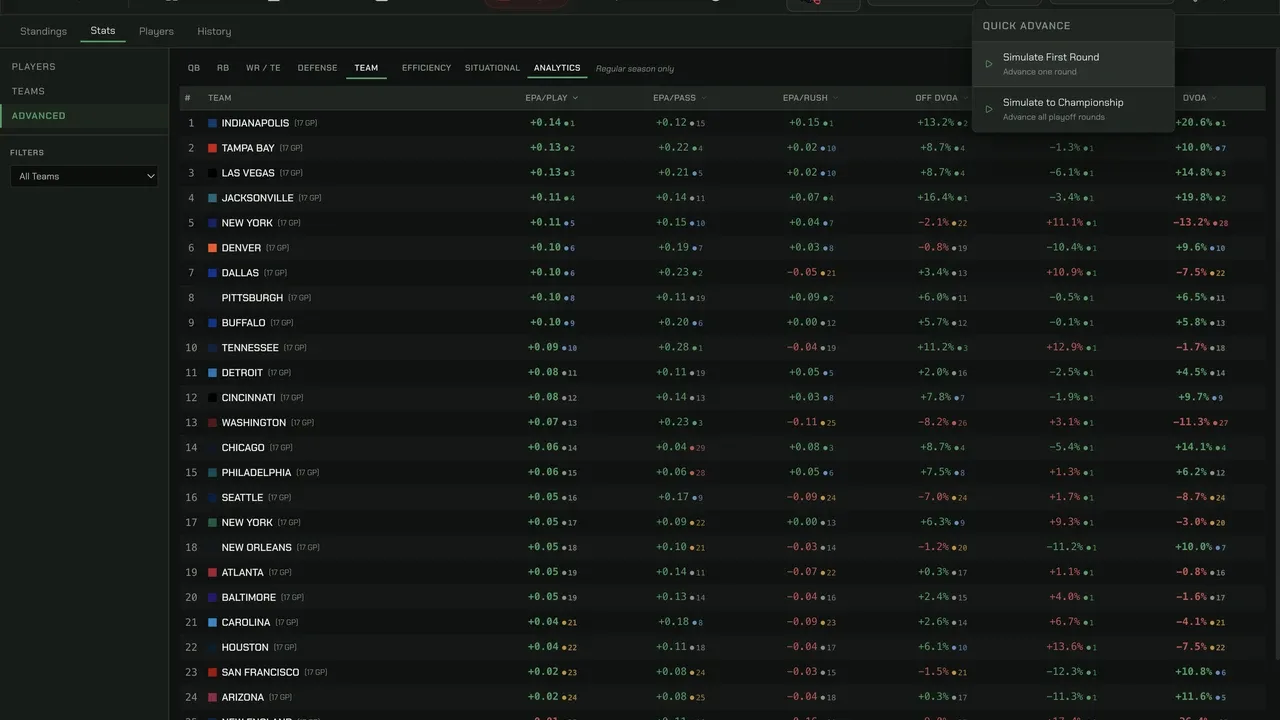Image resolution: width=1280 pixels, height=720 pixels.
Task: Go to the History tab
Action: 214,31
